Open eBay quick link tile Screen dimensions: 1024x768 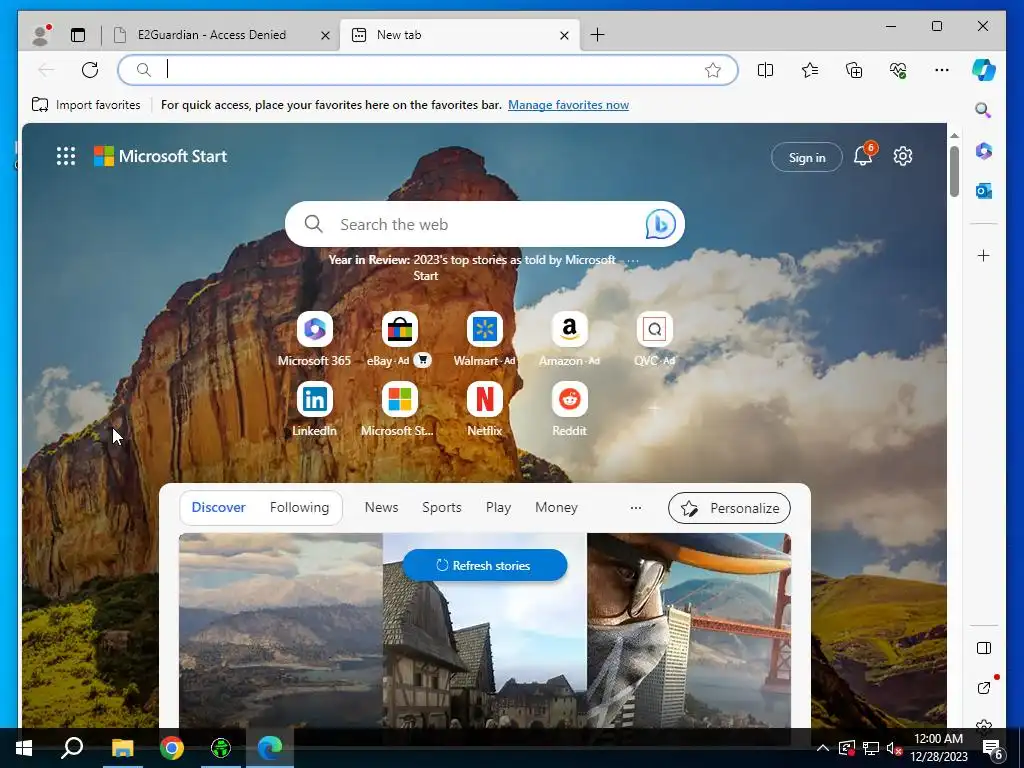click(x=400, y=338)
